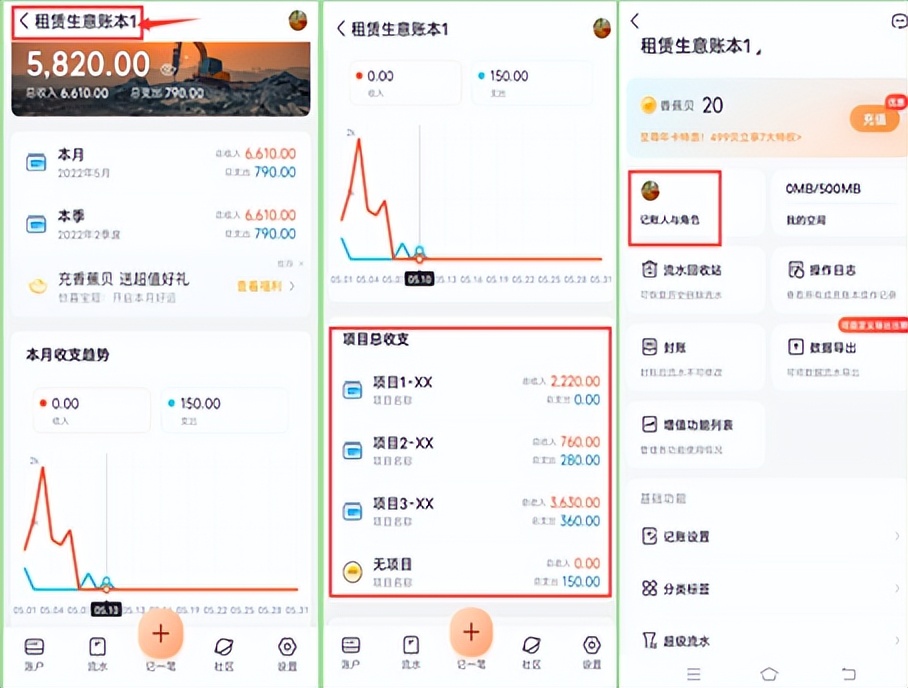Switch to the 设置 tab

point(287,645)
